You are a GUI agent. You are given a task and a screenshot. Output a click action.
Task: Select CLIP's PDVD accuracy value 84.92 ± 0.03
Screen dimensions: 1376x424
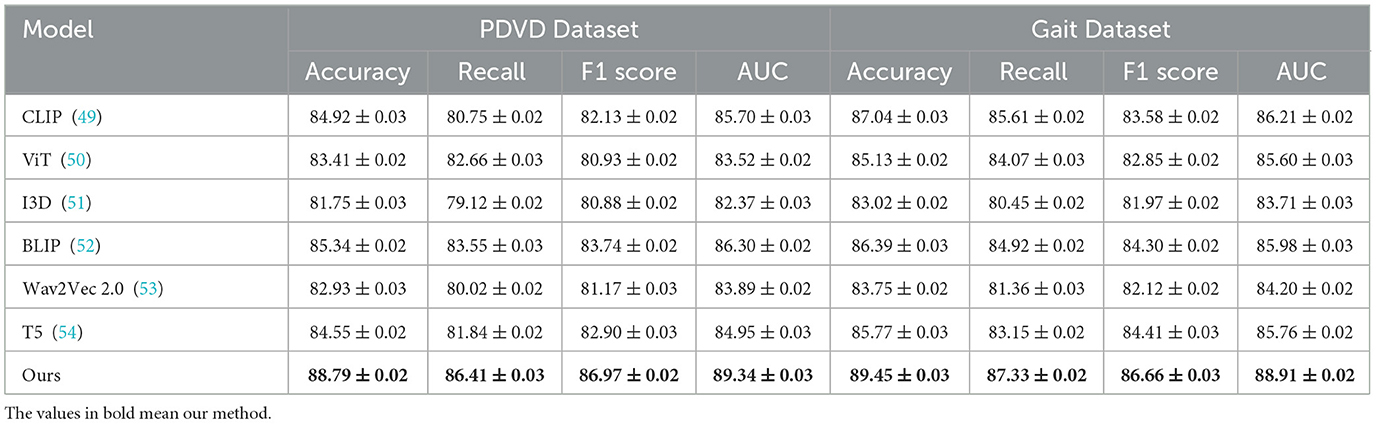(x=358, y=117)
